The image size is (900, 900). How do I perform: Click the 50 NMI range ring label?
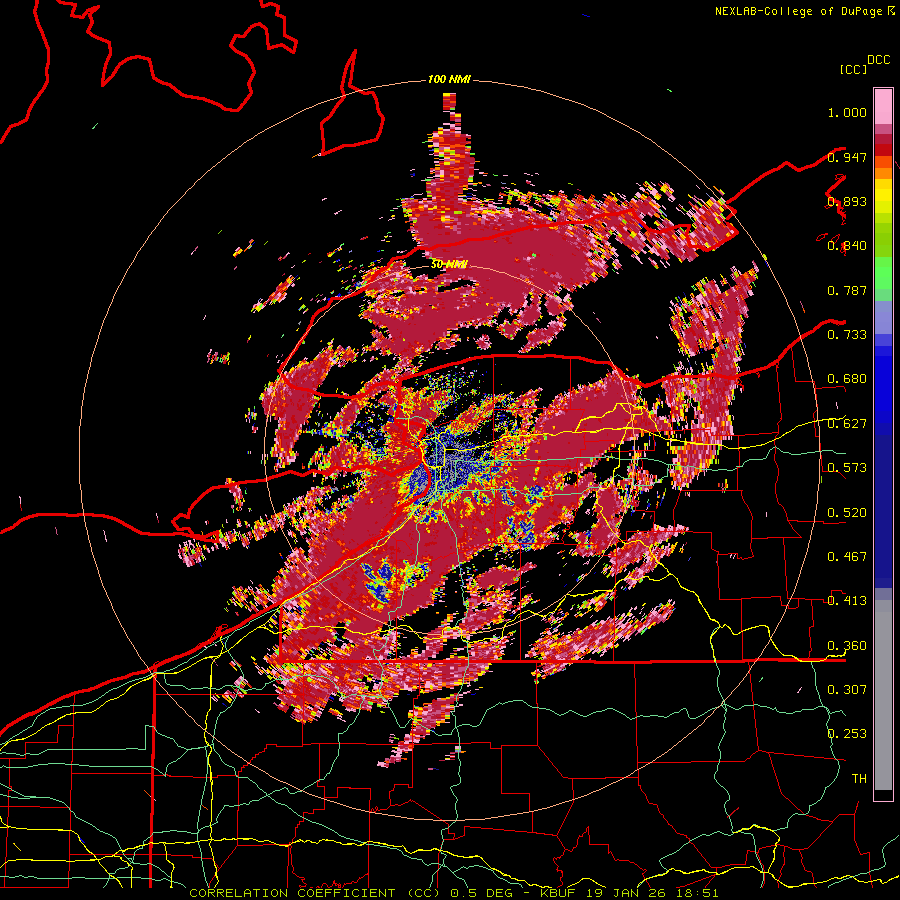click(448, 264)
